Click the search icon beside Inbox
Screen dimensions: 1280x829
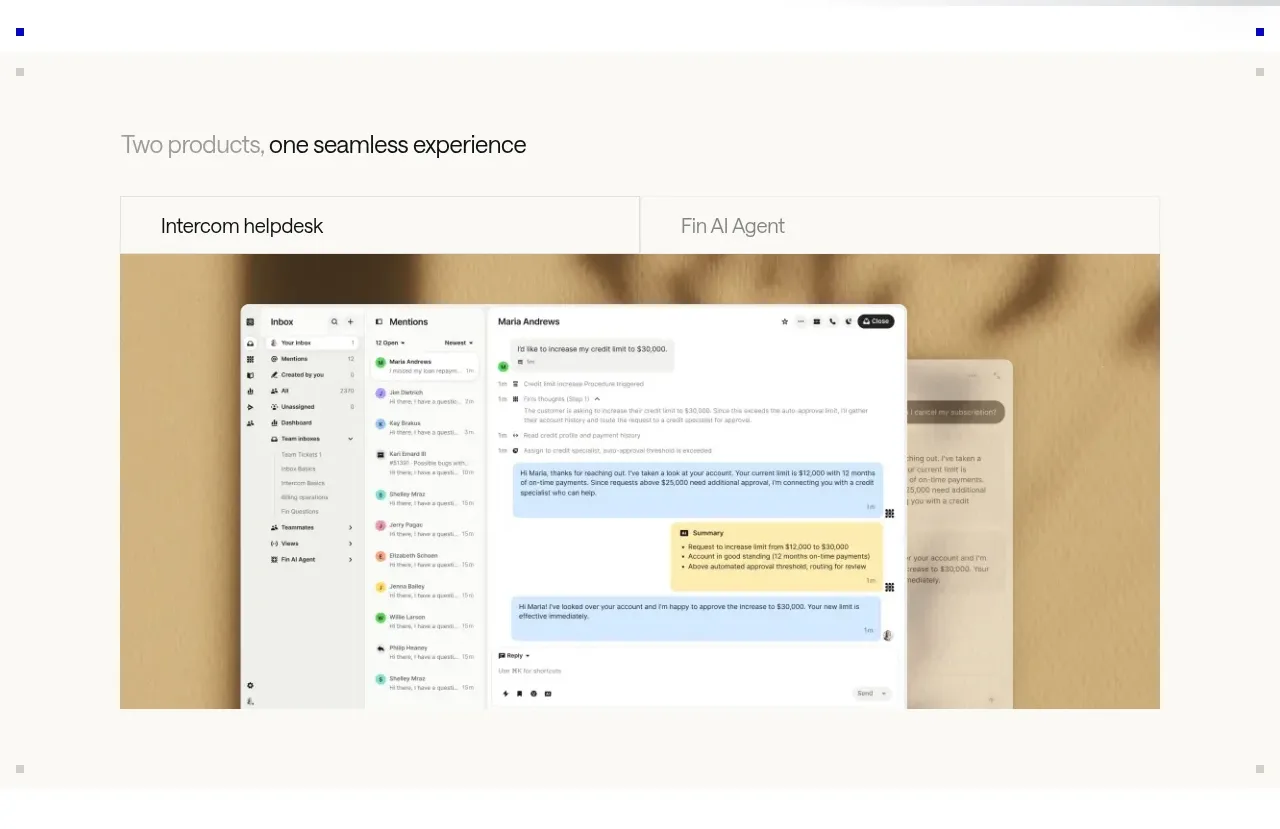(x=334, y=322)
